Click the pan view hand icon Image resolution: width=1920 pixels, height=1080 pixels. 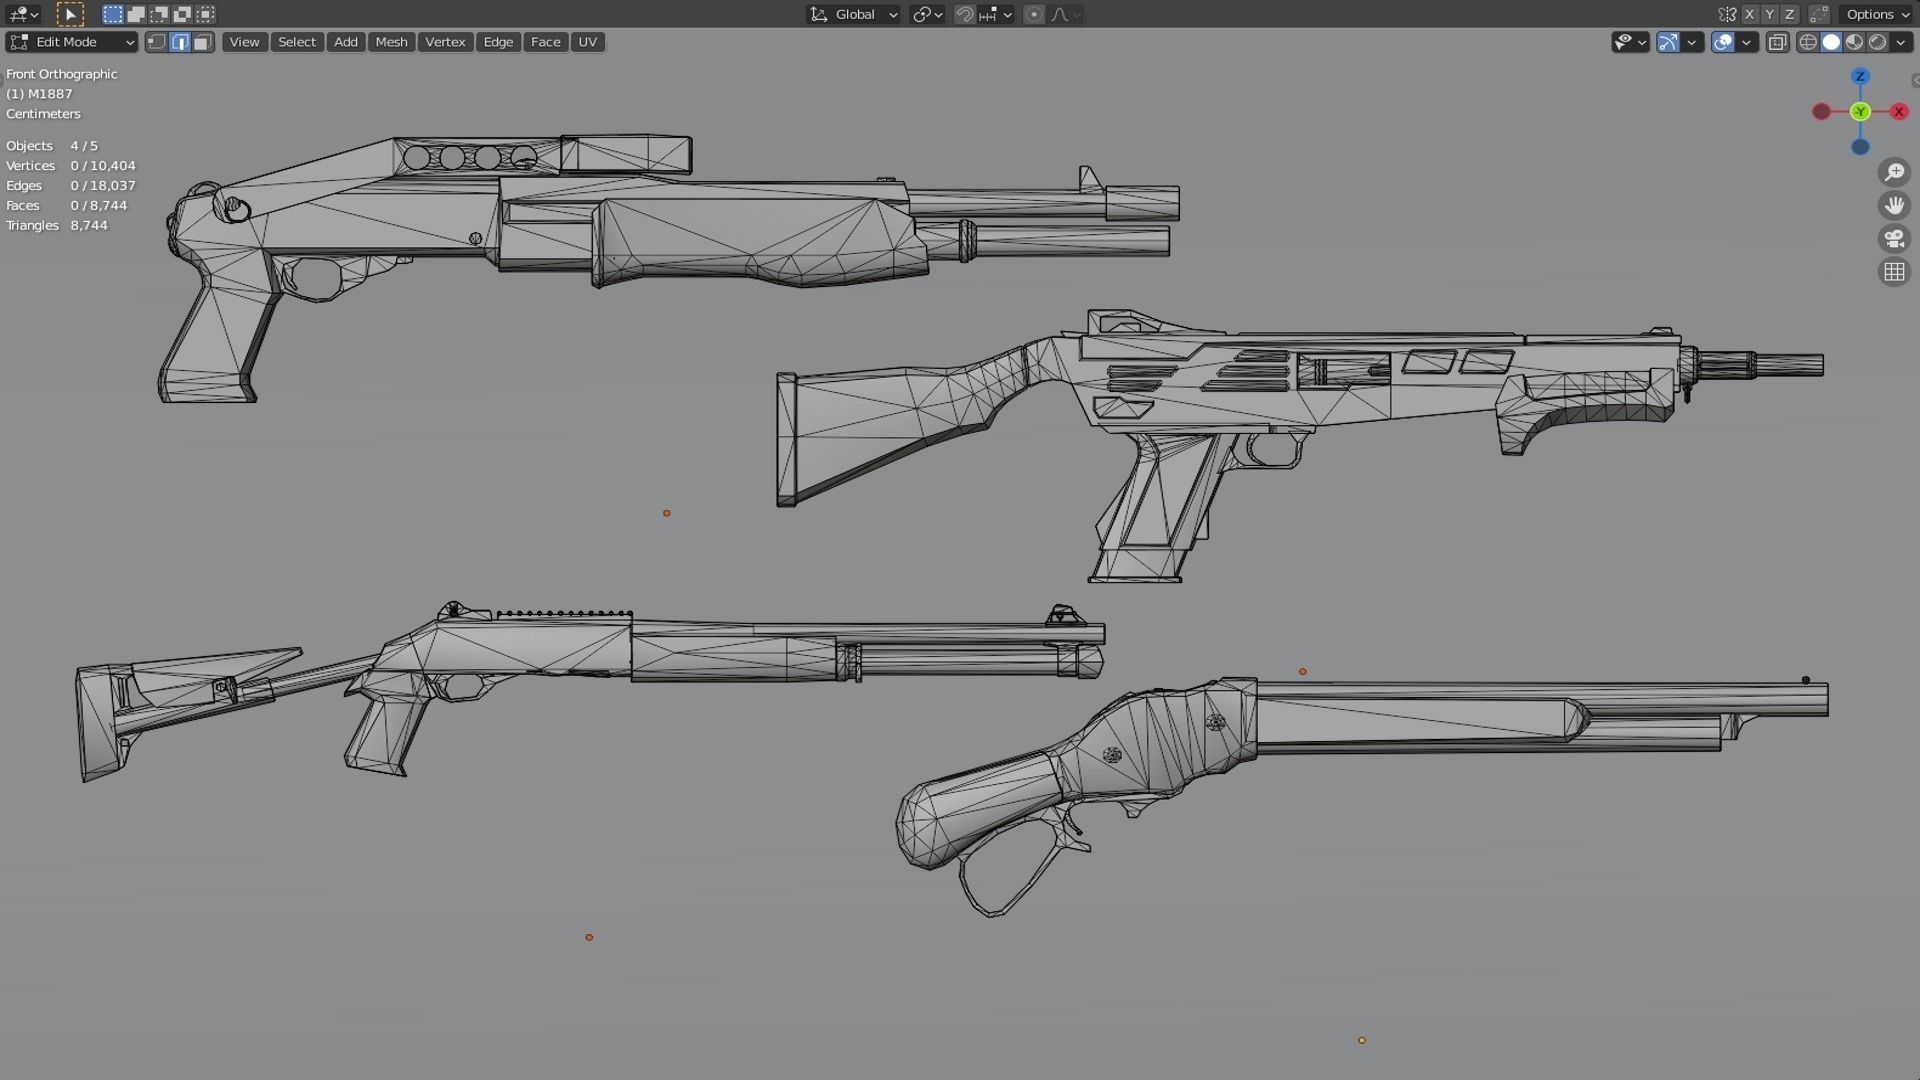click(1894, 205)
